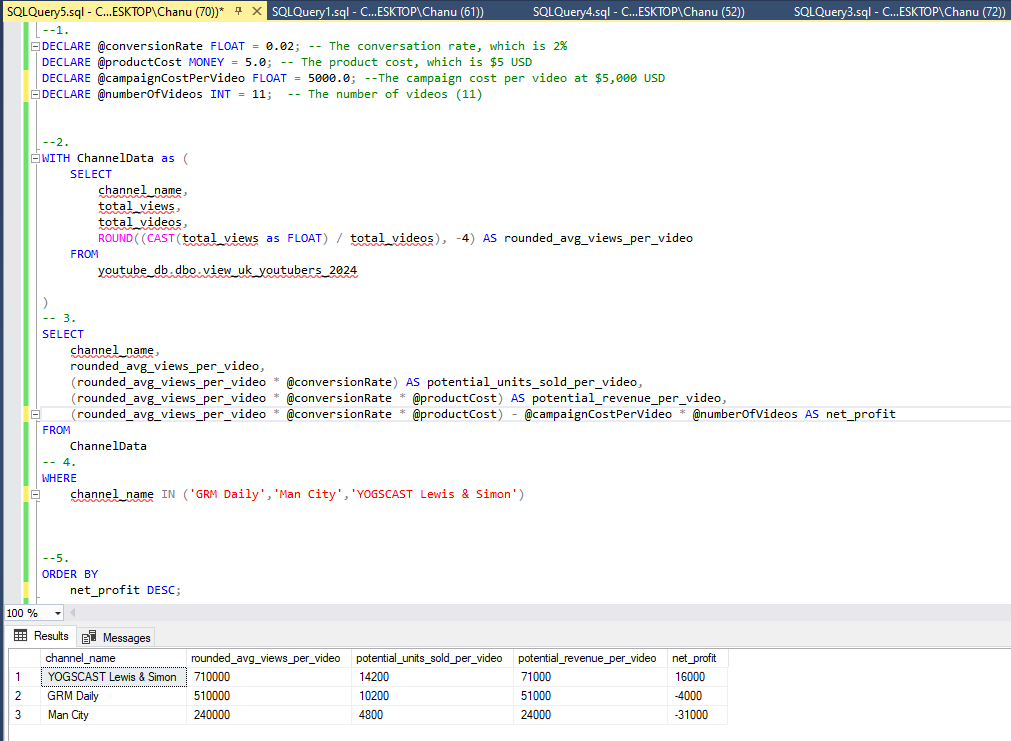The width and height of the screenshot is (1011, 741).
Task: Collapse the channel_name IN line toggle
Action: coord(35,494)
